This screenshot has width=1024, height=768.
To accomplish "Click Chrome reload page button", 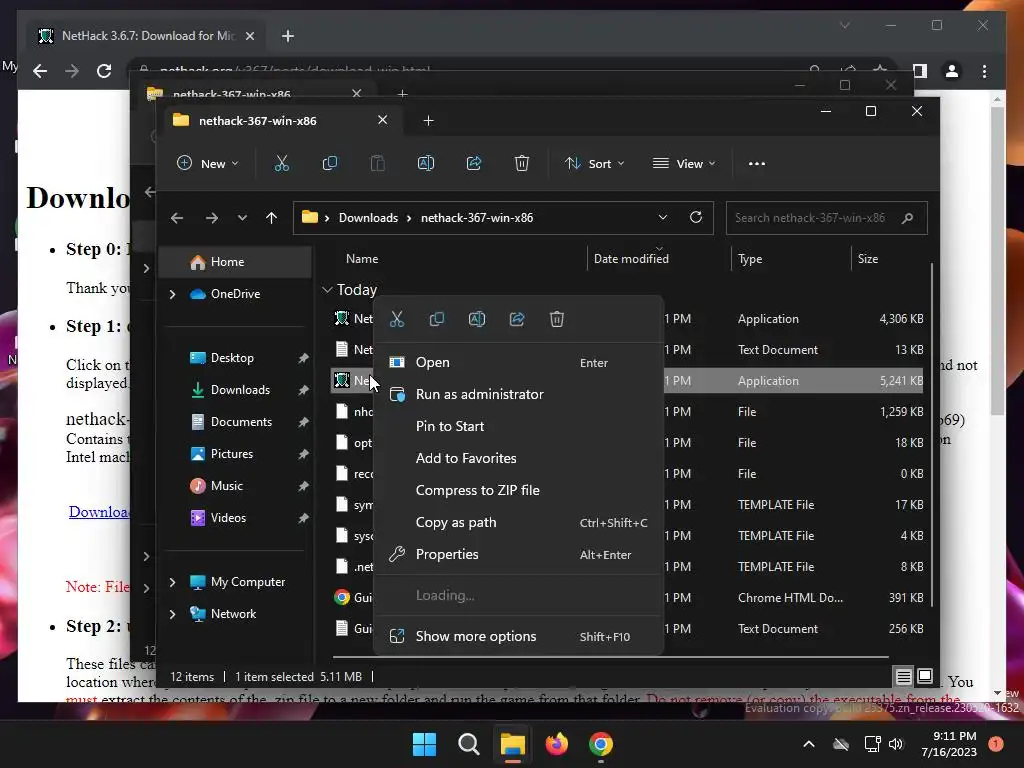I will 104,71.
